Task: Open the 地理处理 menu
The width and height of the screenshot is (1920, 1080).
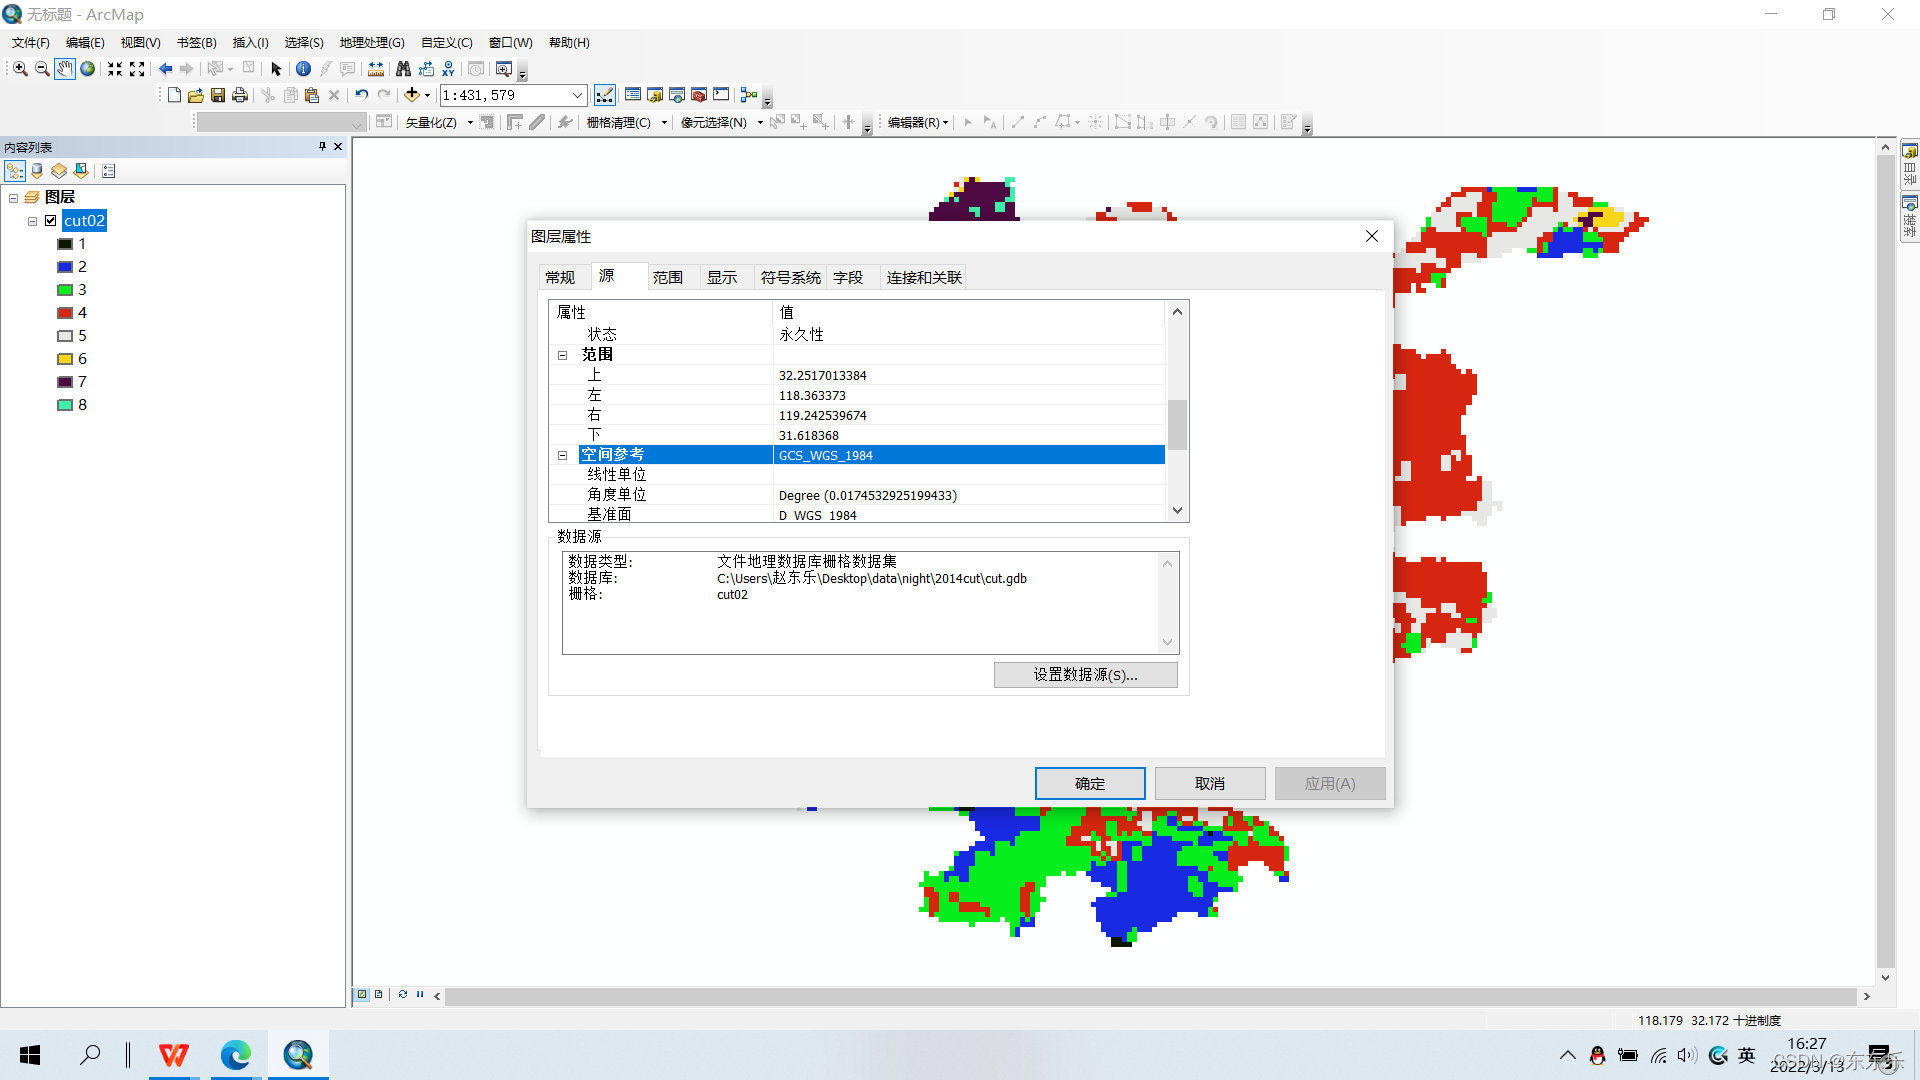Action: (x=372, y=42)
